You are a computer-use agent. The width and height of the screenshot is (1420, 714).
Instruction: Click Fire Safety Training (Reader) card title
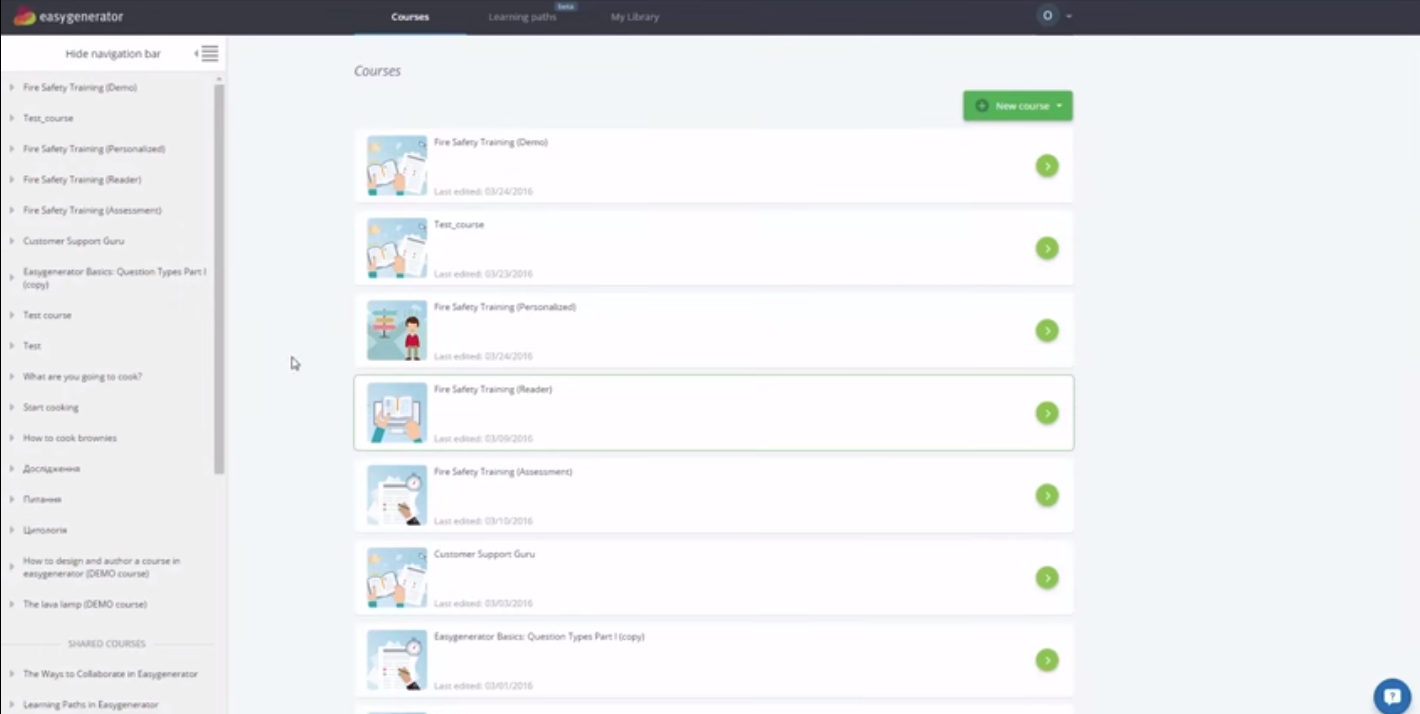[x=493, y=389]
